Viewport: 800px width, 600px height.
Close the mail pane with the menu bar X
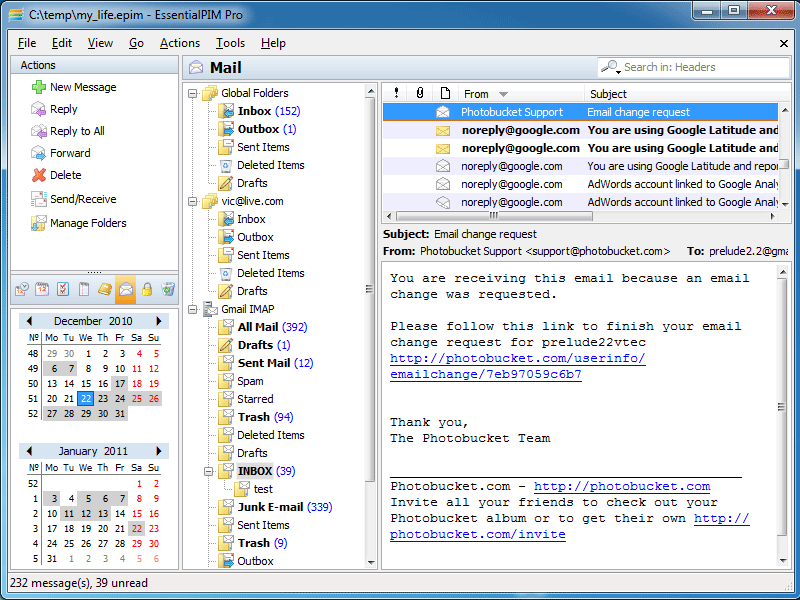click(x=784, y=43)
